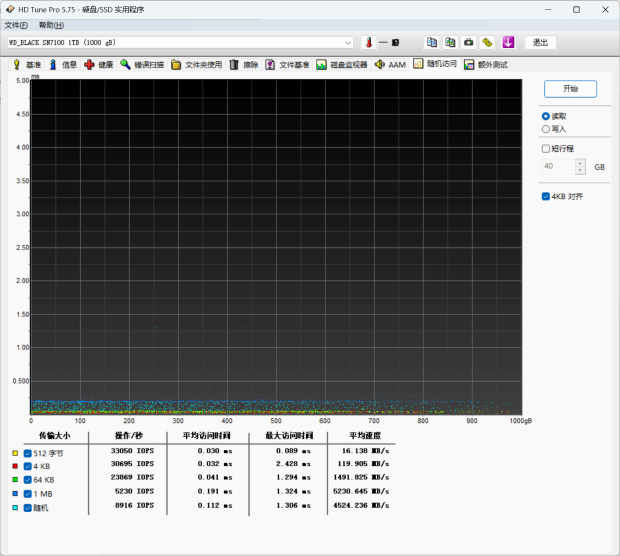Image resolution: width=620 pixels, height=556 pixels.
Task: Decrease the short stroke GB stepper
Action: (580, 170)
